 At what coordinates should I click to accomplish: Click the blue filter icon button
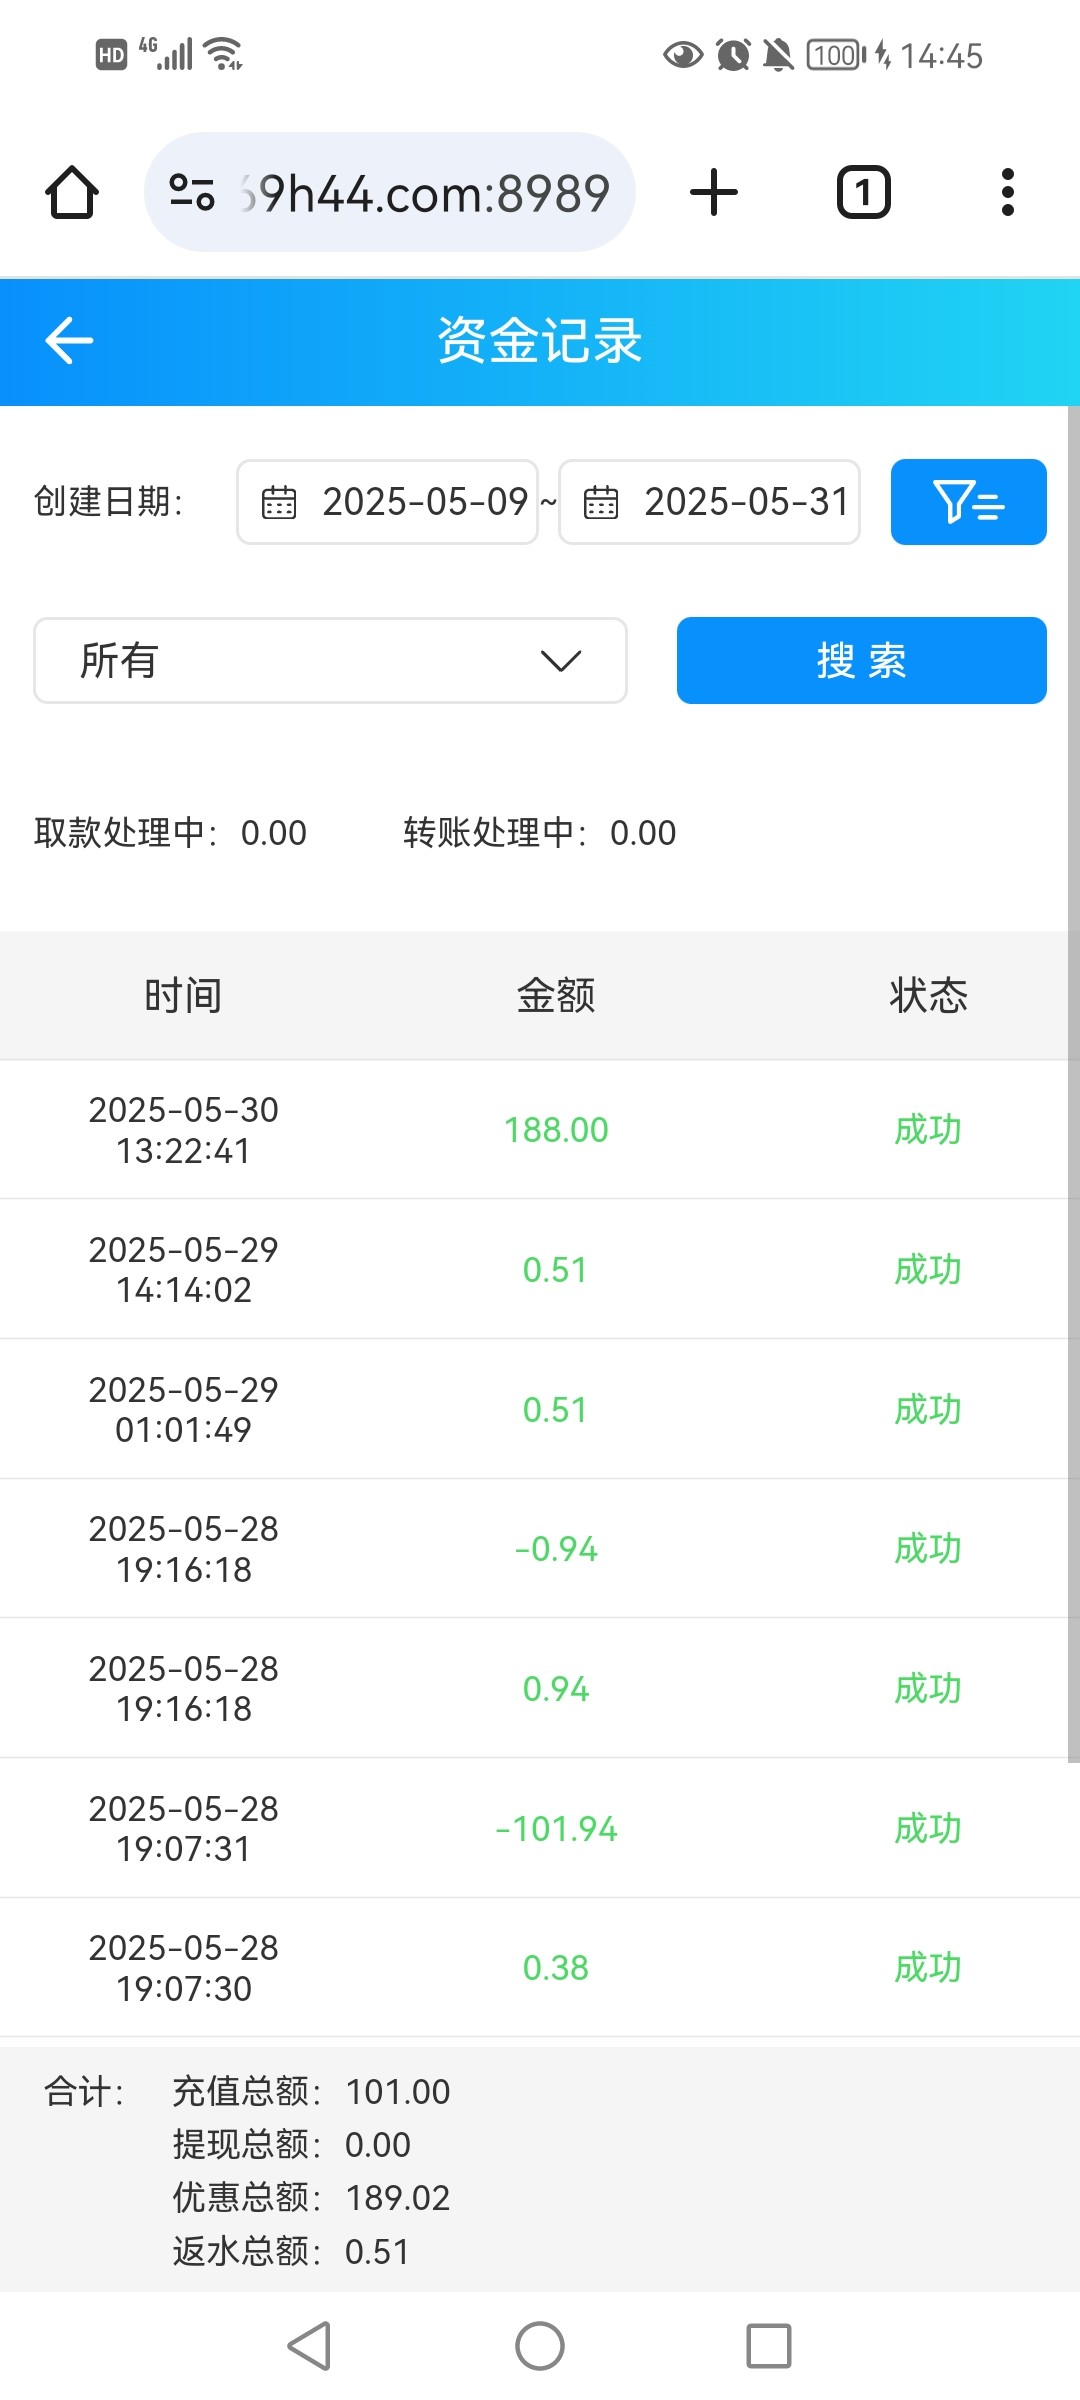click(968, 502)
